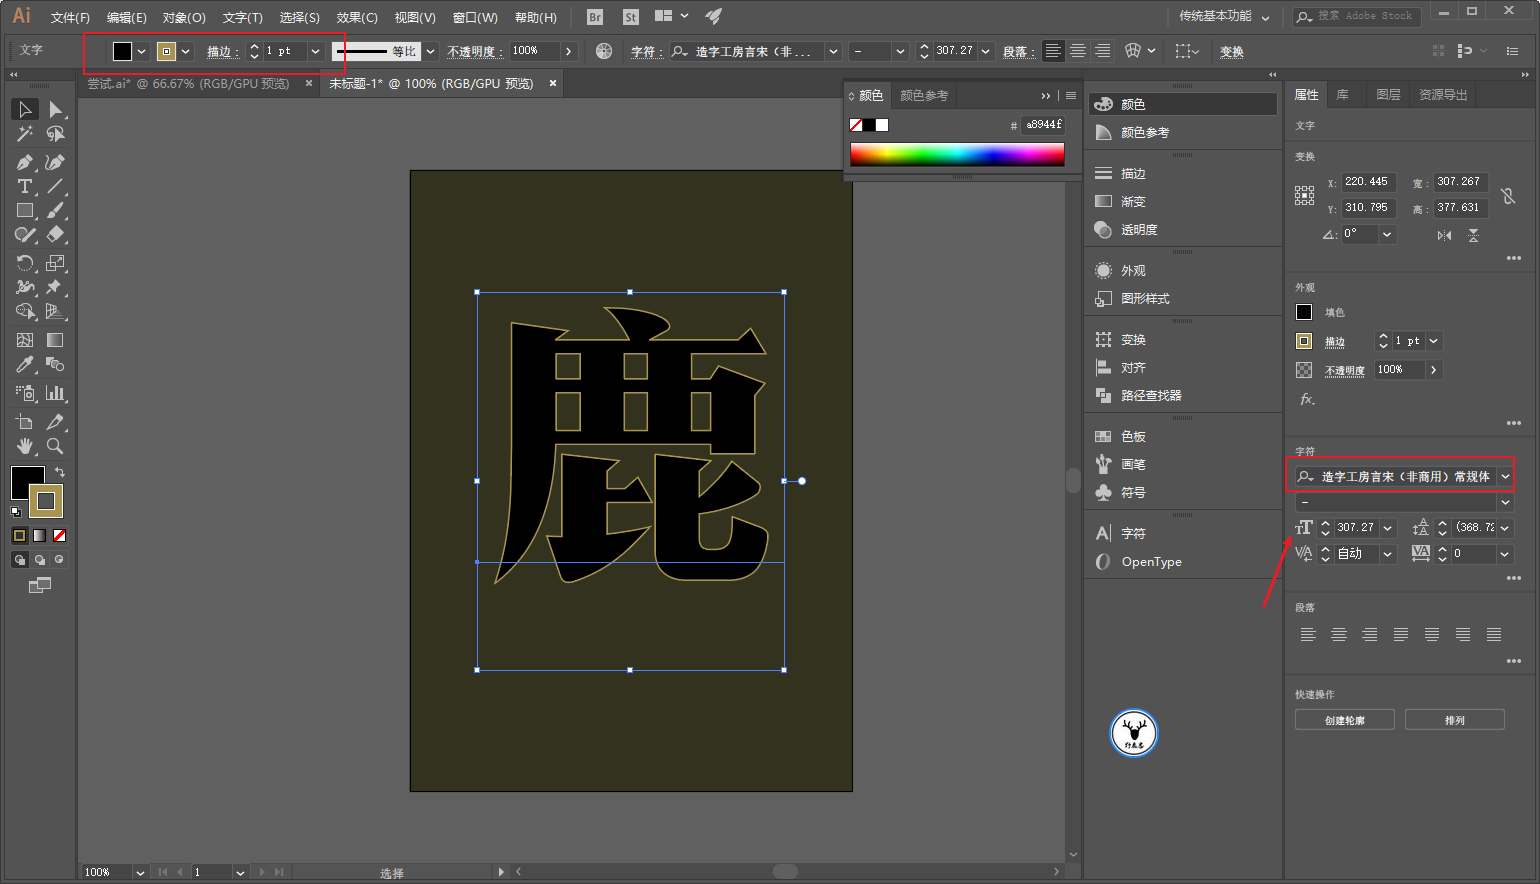Click fill color swatch in Properties panel
This screenshot has width=1540, height=884.
click(1304, 312)
